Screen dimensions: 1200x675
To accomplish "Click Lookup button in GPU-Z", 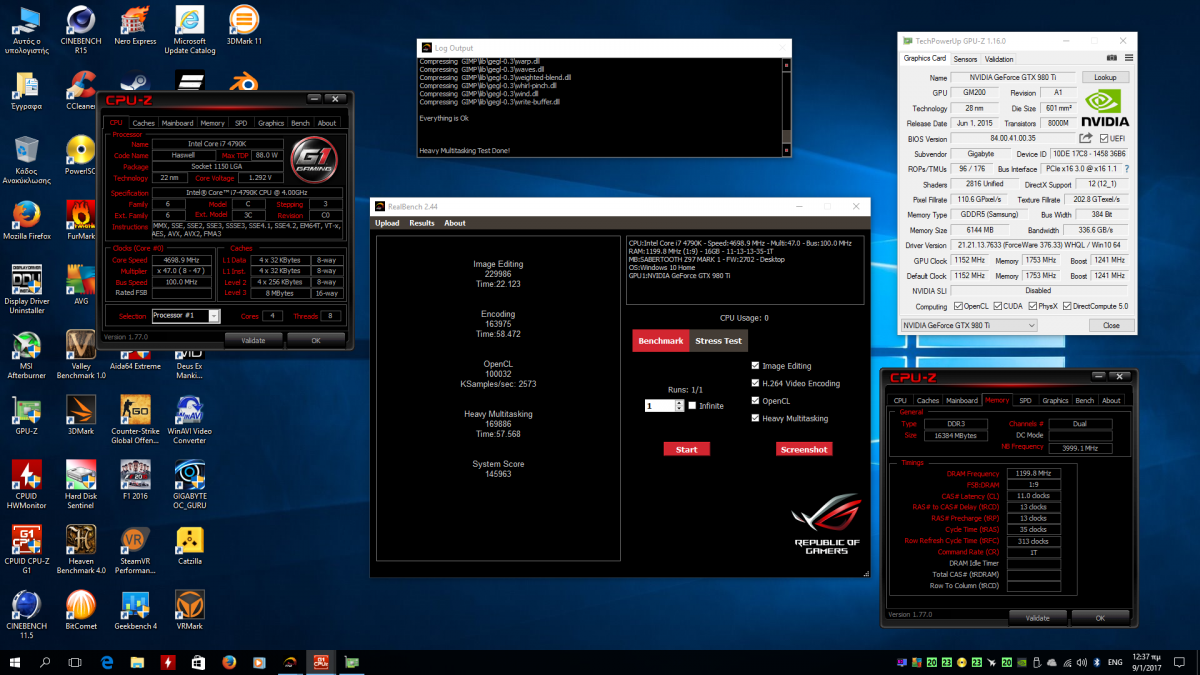I will [x=1105, y=77].
